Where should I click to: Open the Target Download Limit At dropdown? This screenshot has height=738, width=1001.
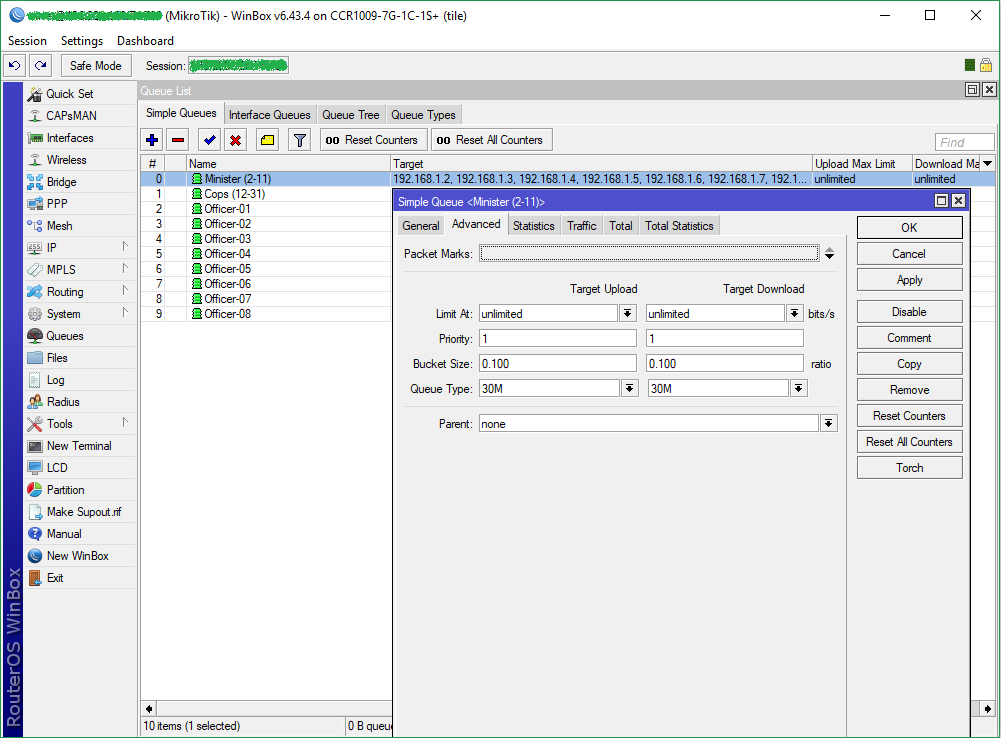click(794, 313)
